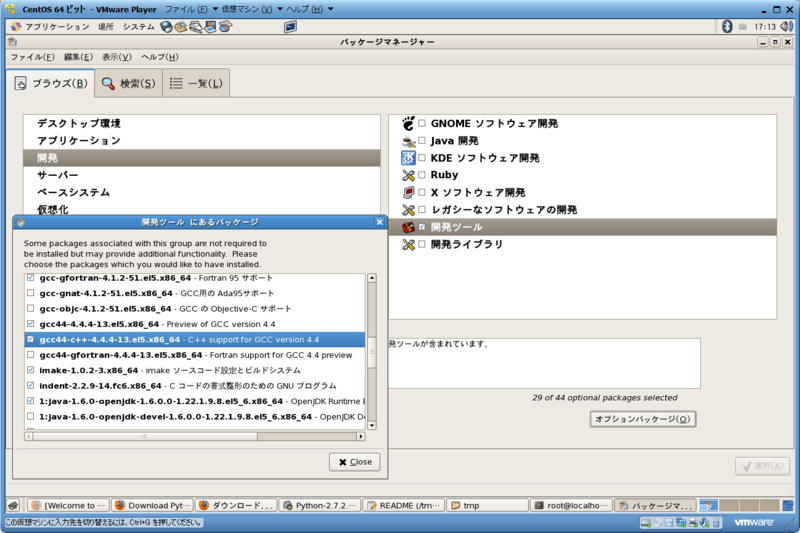Switch to the root@localhost terminal taskbar window
800x533 pixels.
point(571,505)
